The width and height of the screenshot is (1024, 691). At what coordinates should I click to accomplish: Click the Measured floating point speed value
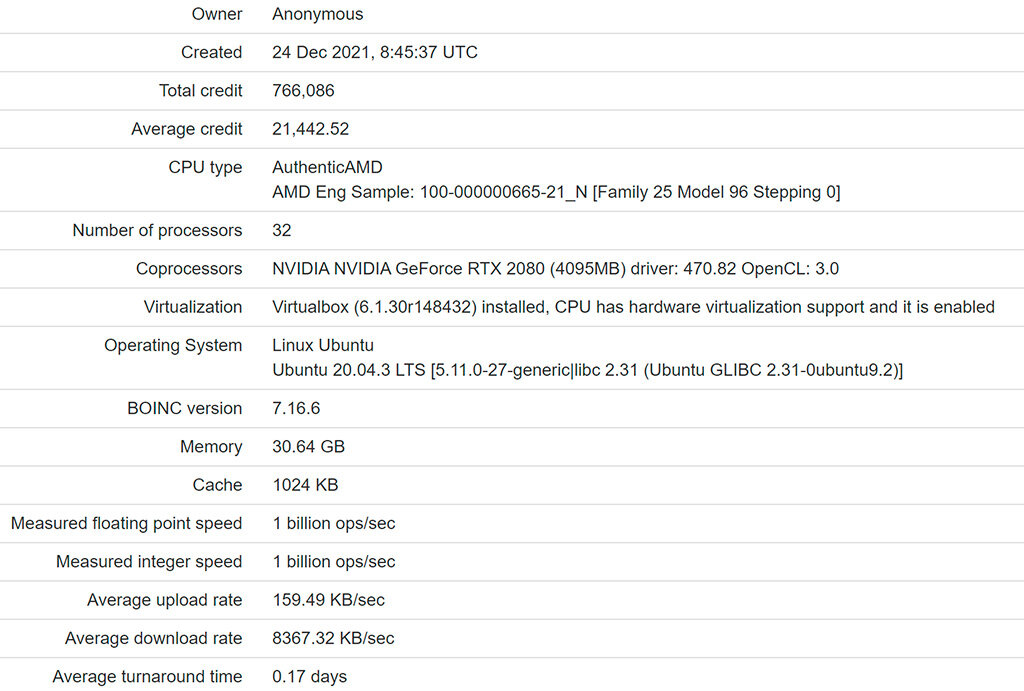(333, 523)
